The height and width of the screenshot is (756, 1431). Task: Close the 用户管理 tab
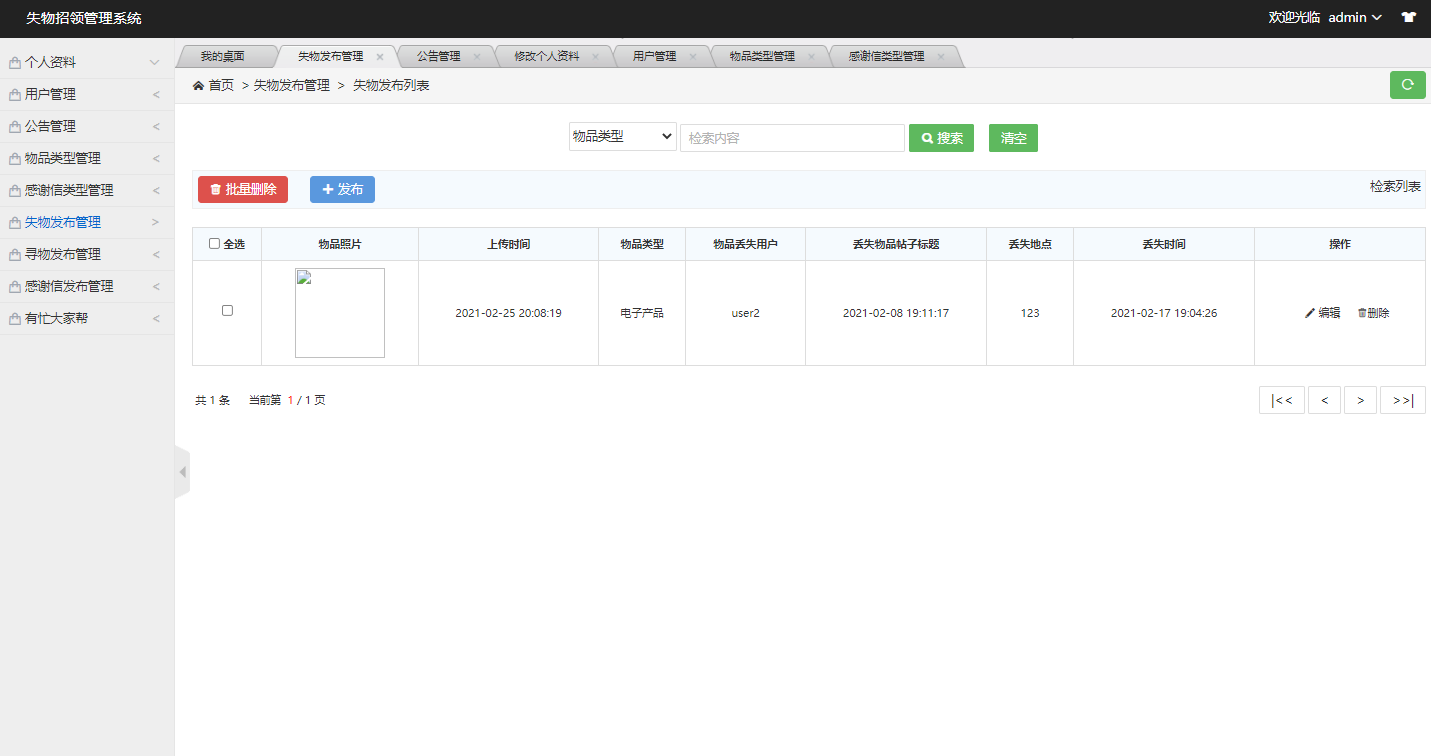point(693,57)
